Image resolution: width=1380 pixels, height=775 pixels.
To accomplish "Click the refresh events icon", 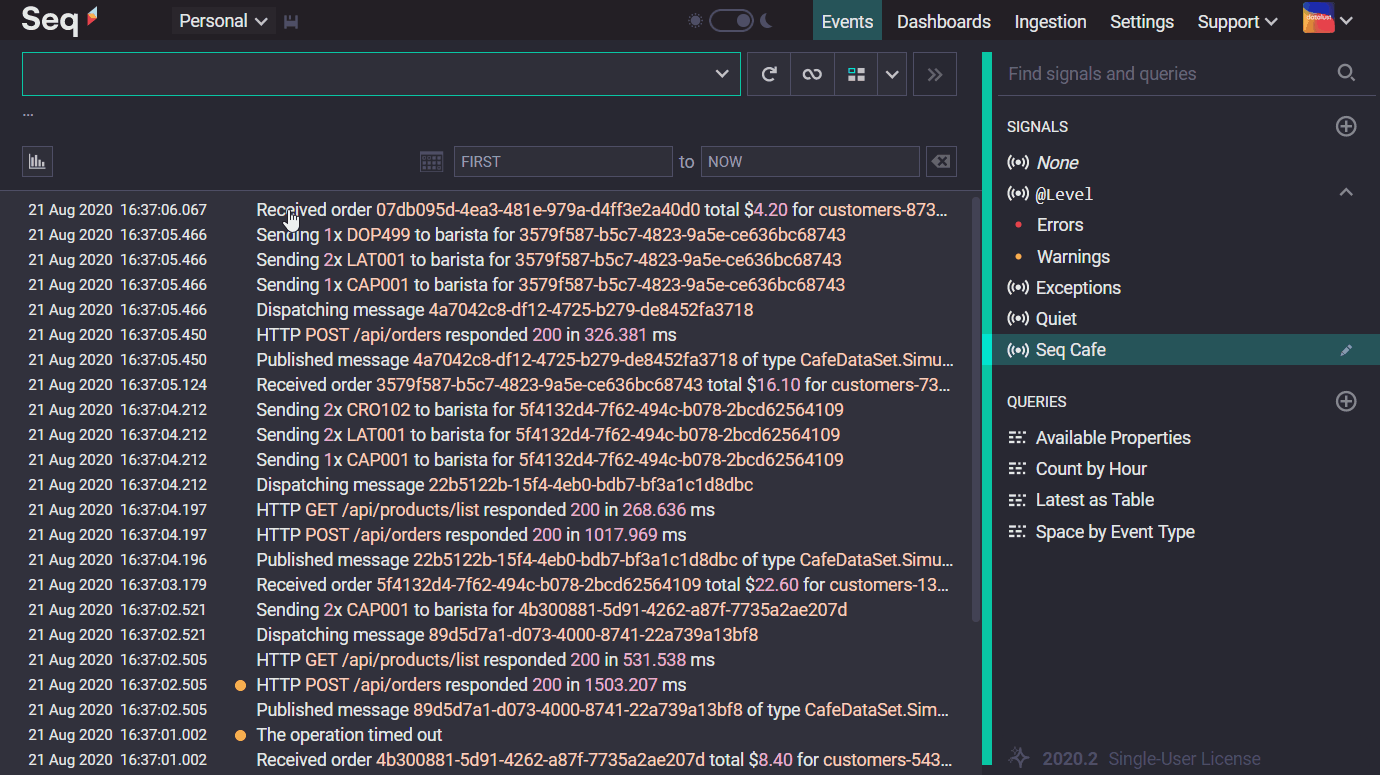I will [x=769, y=74].
